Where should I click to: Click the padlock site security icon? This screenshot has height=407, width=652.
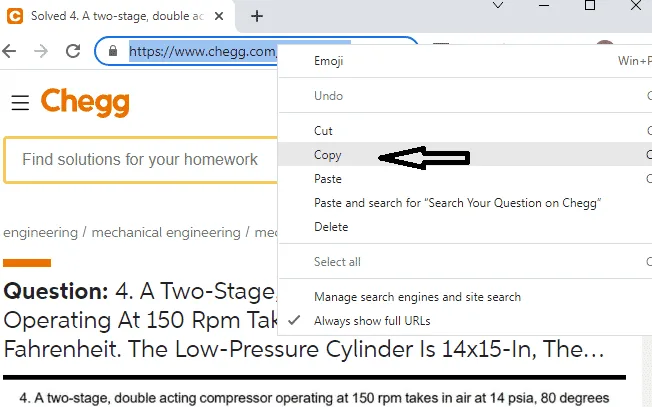(113, 51)
